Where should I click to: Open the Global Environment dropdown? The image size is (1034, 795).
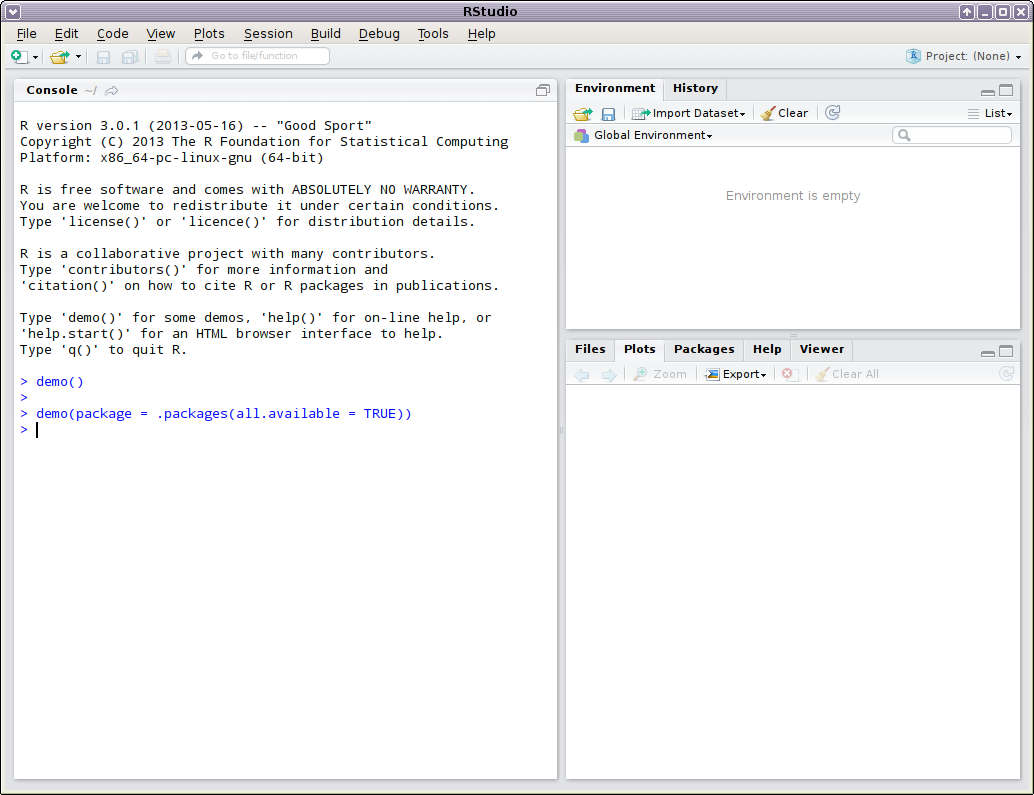pos(644,135)
